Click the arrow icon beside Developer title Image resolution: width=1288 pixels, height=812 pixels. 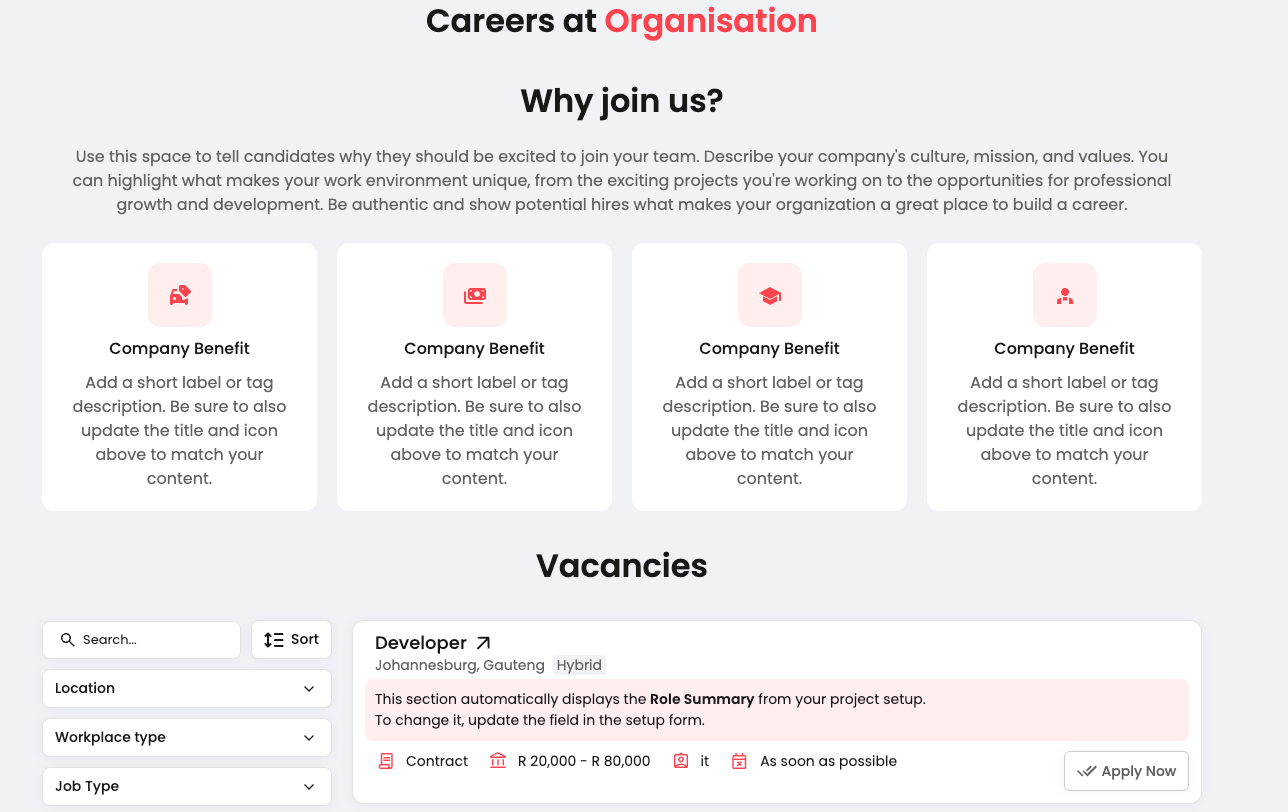484,643
